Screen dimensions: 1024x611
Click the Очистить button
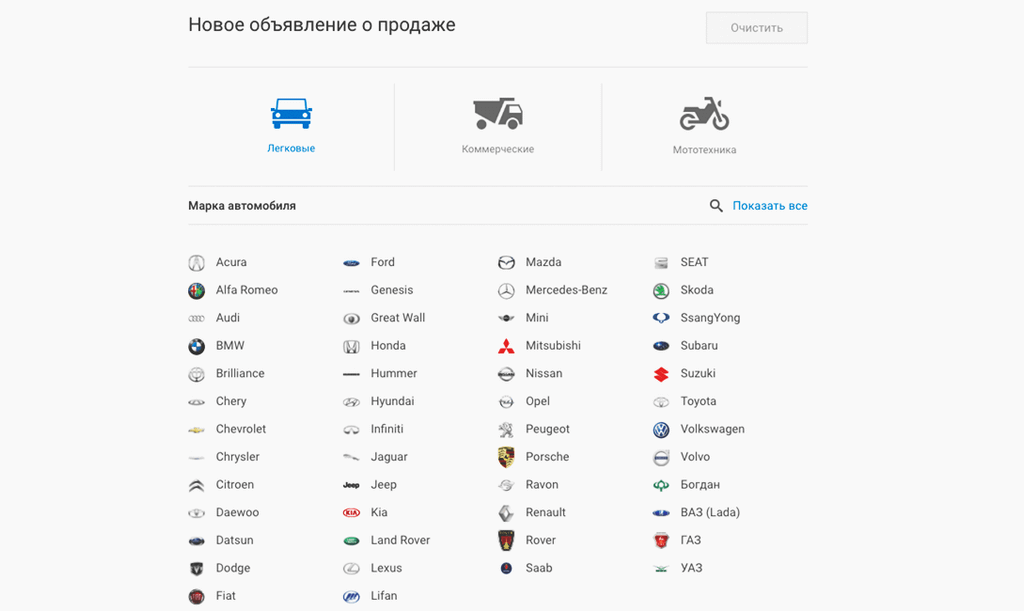pos(756,28)
